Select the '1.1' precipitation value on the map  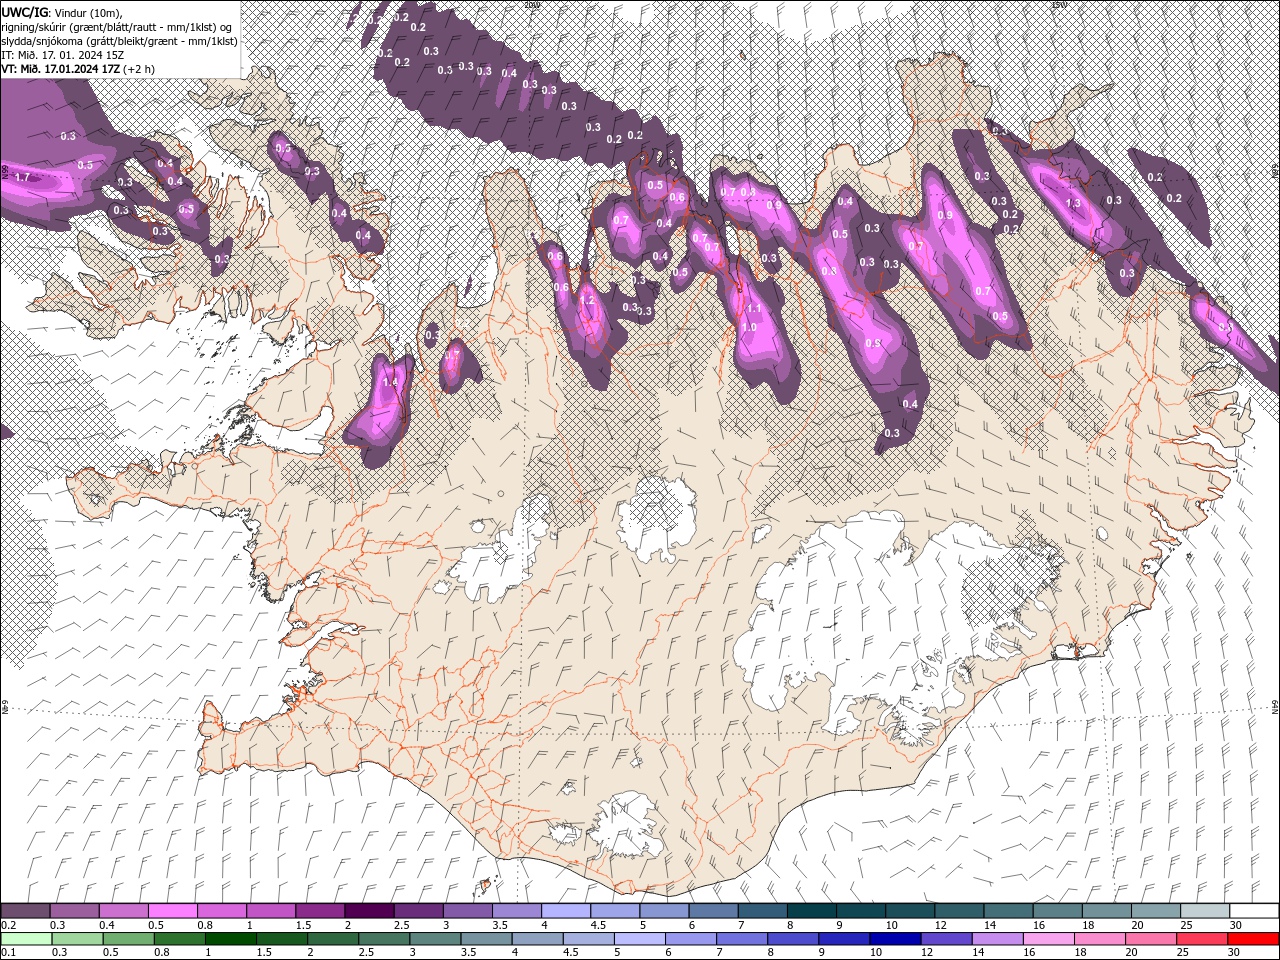click(753, 309)
